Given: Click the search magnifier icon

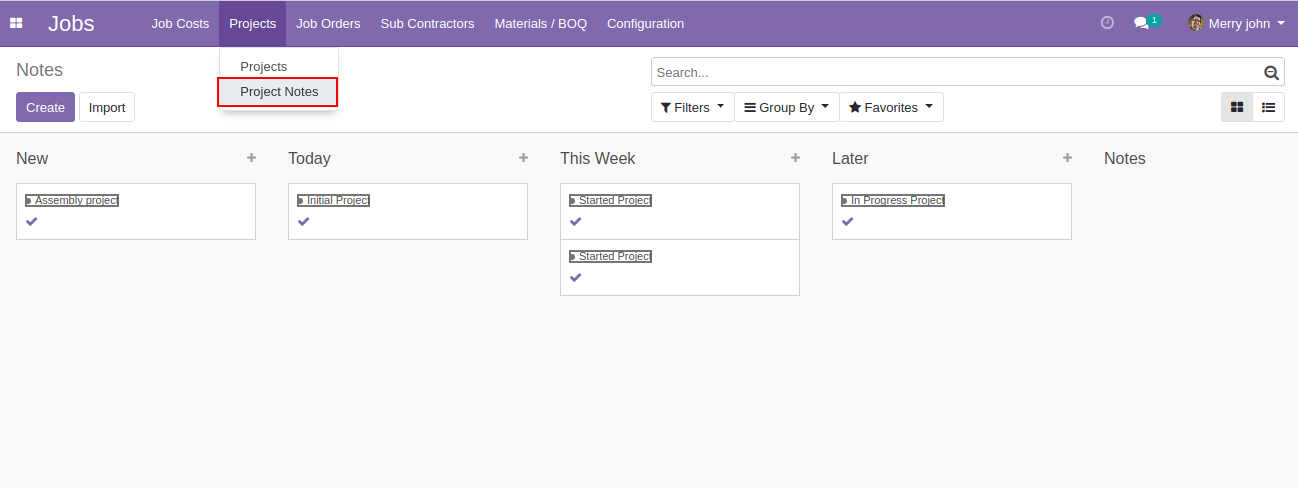Looking at the screenshot, I should [1271, 72].
